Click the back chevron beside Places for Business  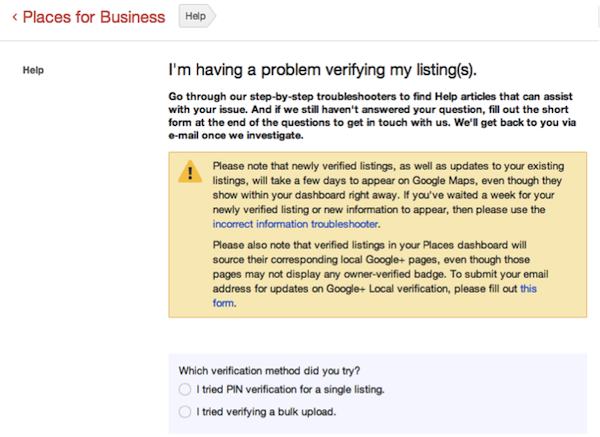coord(14,17)
